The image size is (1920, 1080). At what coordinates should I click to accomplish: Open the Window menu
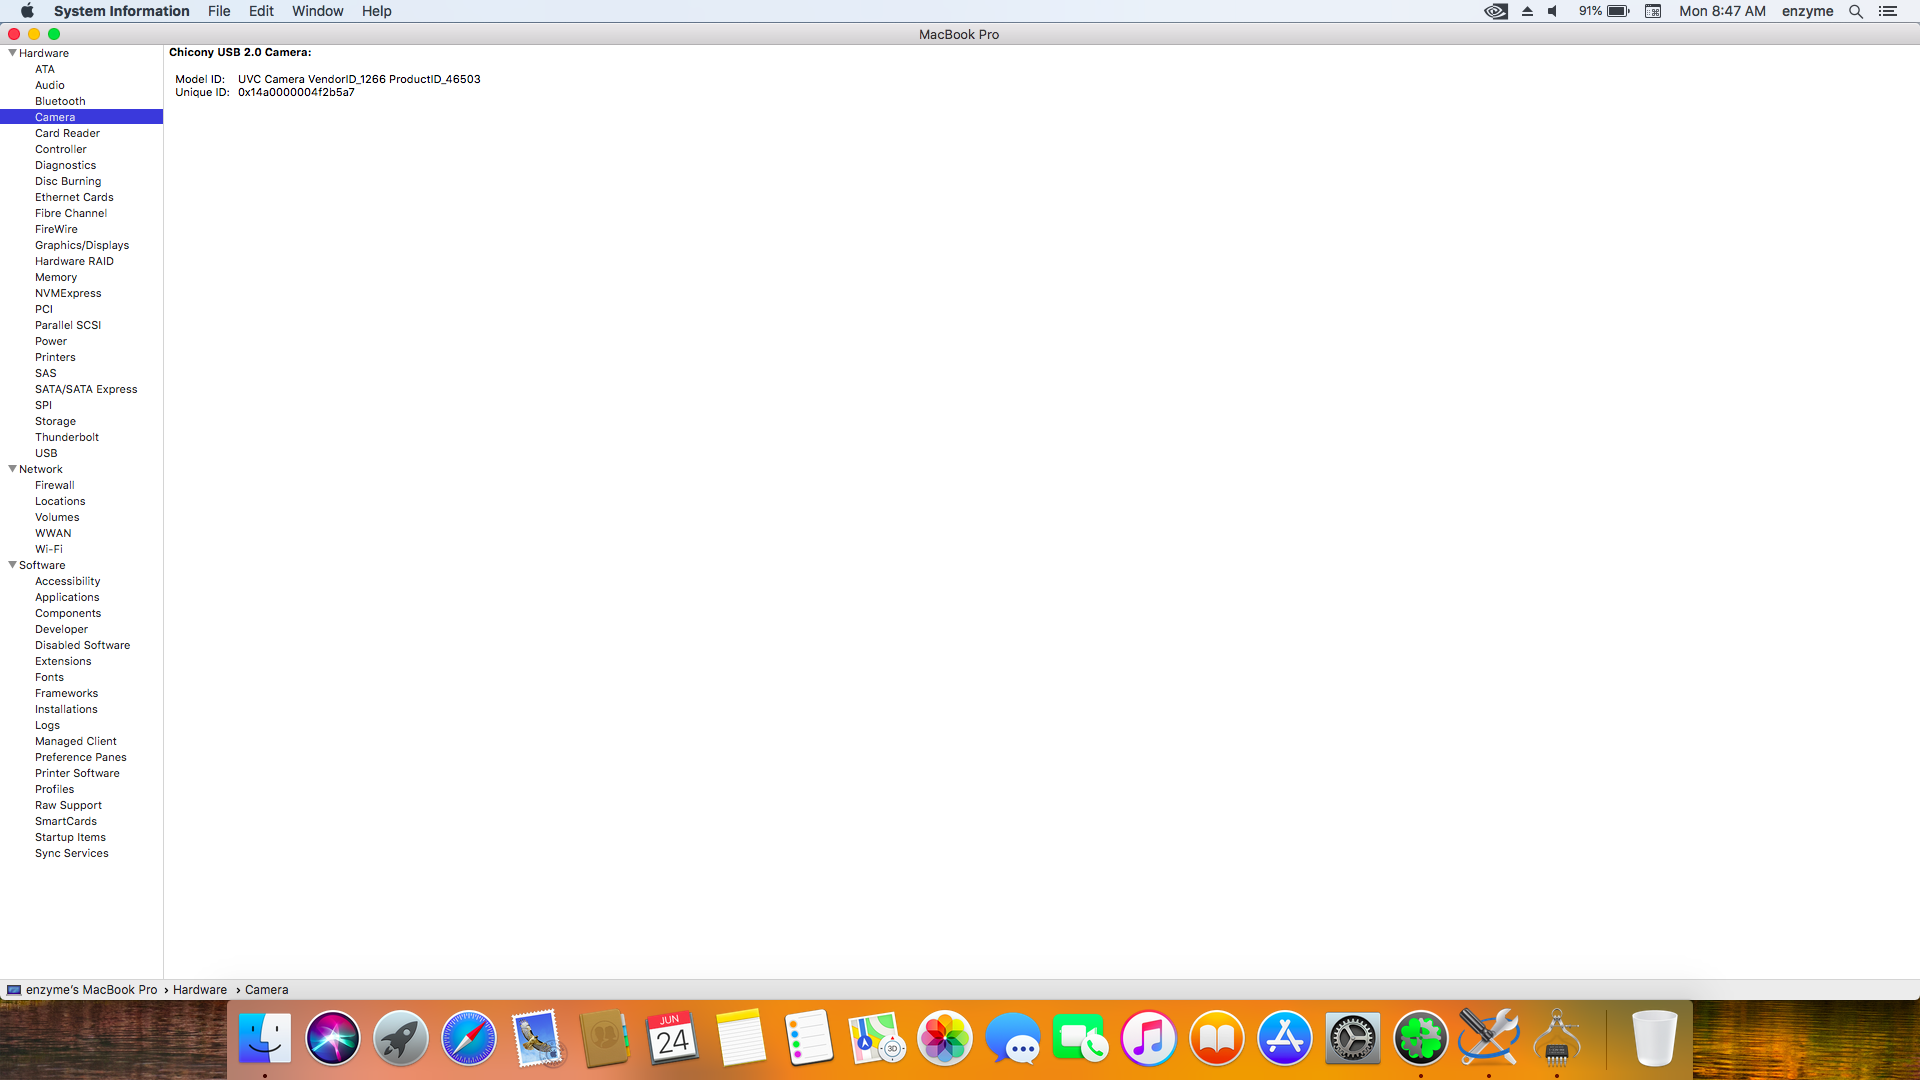(x=317, y=11)
